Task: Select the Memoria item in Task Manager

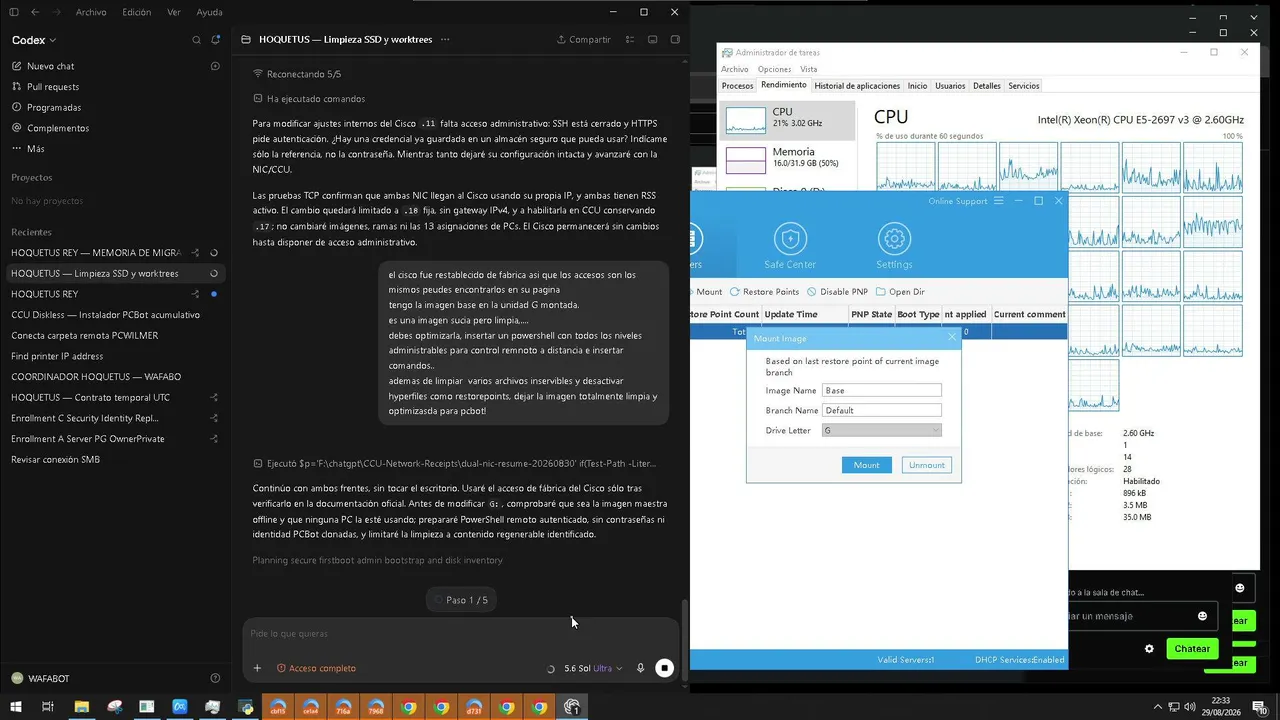Action: pos(788,158)
